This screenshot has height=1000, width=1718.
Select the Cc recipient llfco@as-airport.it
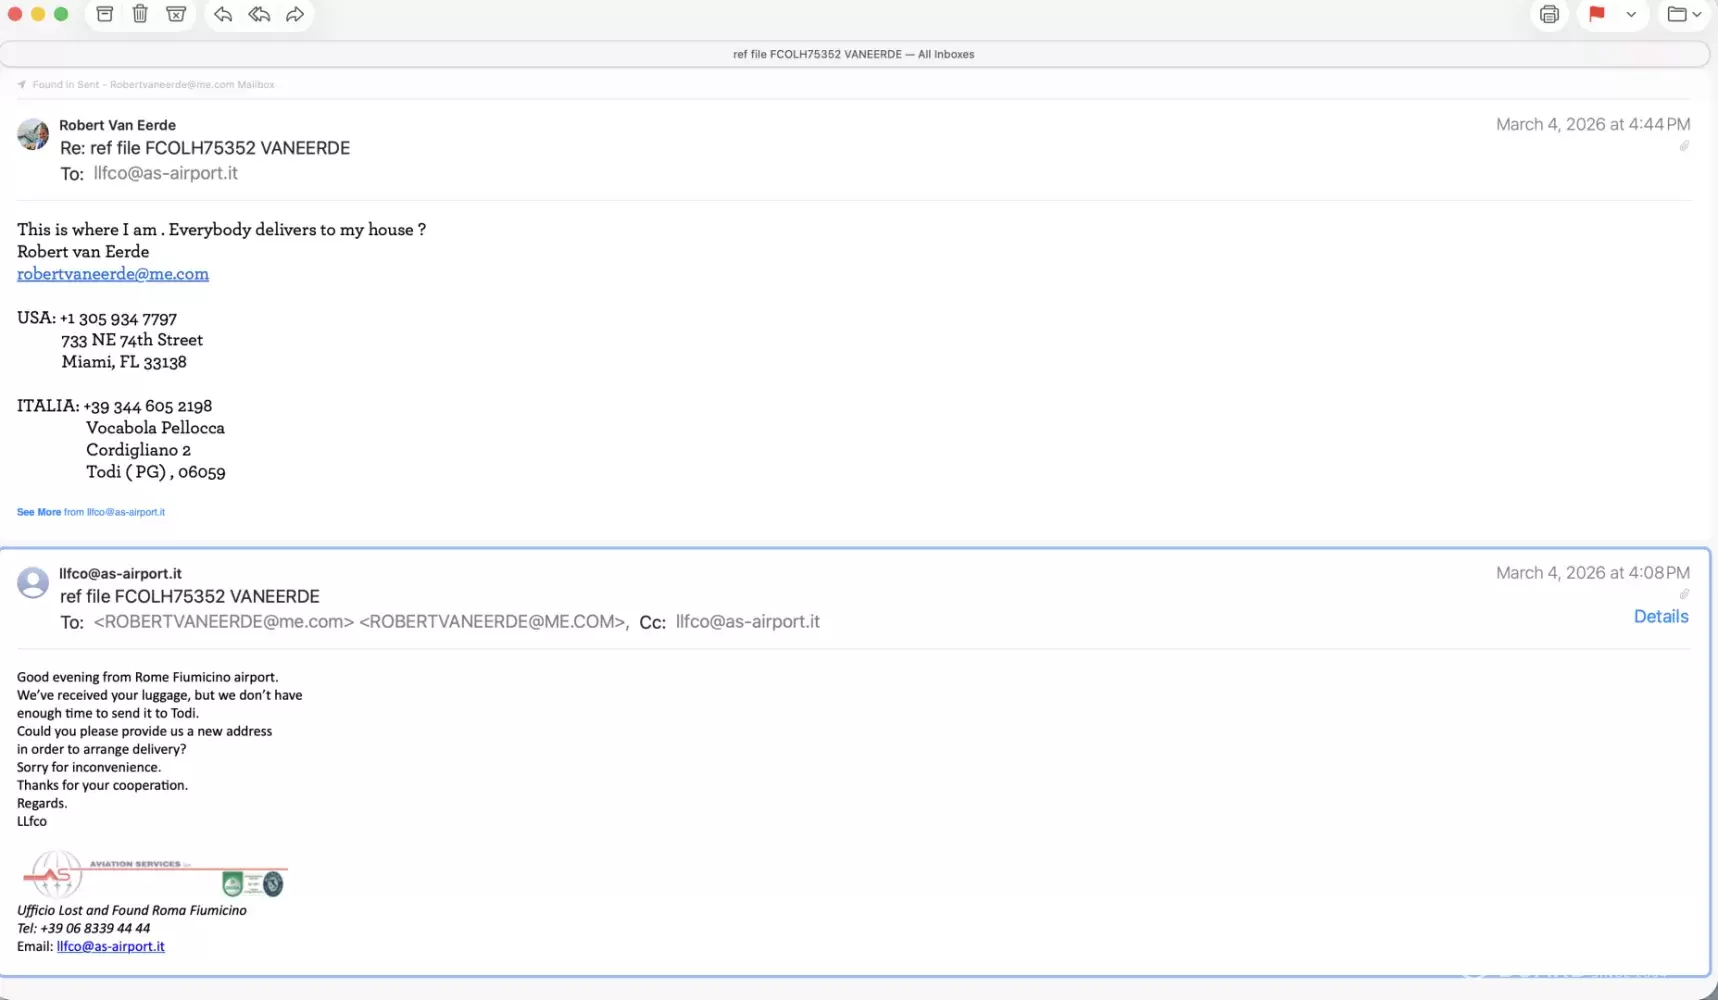pos(747,622)
